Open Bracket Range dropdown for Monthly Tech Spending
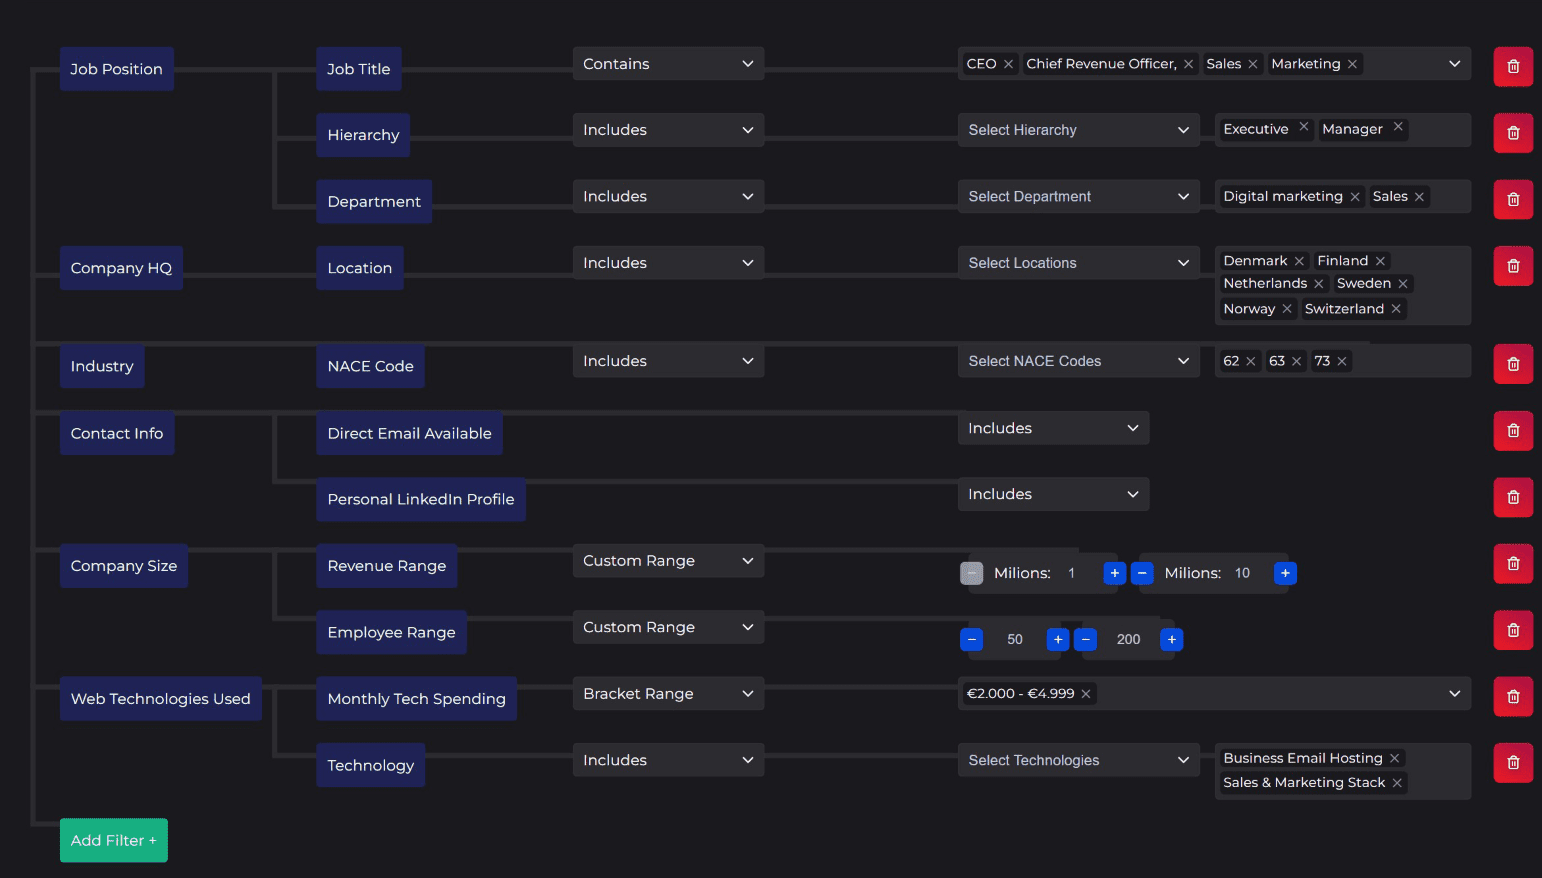Viewport: 1542px width, 878px height. click(x=667, y=694)
